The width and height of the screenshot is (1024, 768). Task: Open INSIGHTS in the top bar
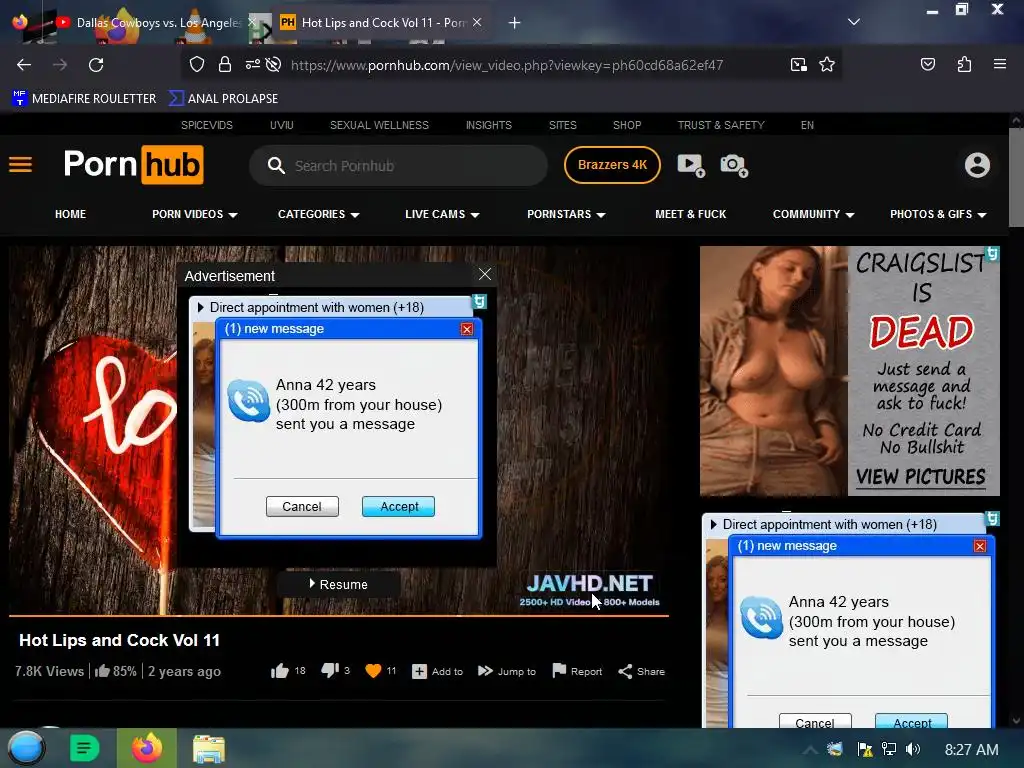[488, 125]
